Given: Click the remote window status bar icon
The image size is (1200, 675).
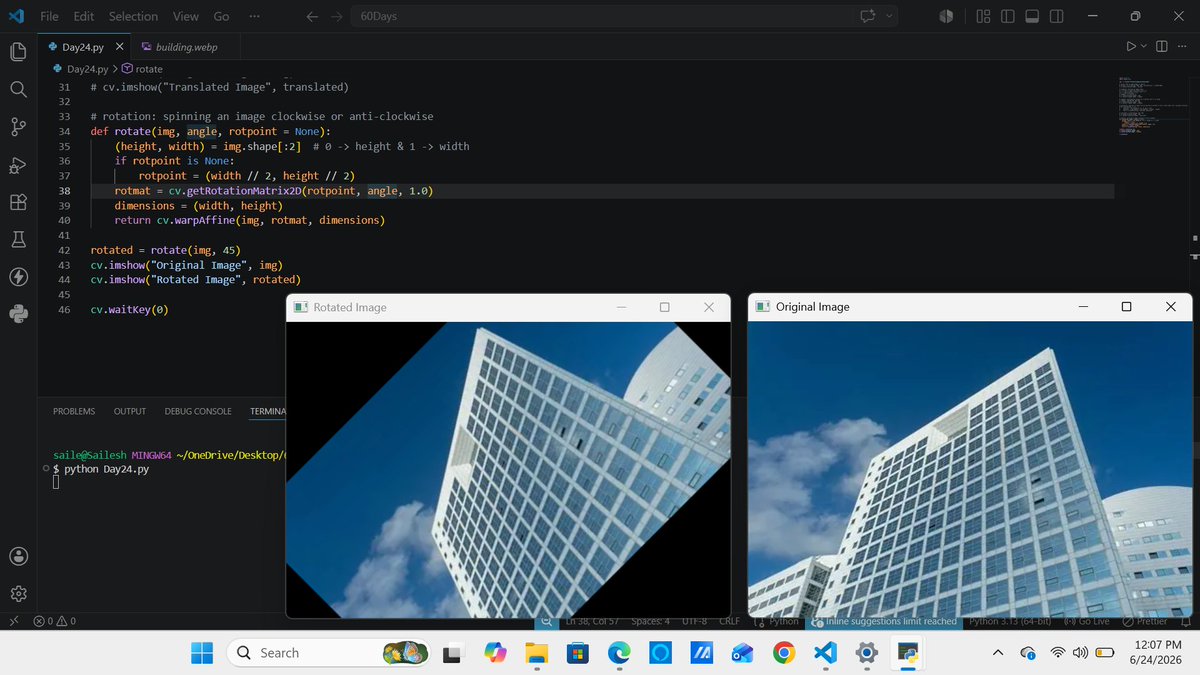Looking at the screenshot, I should click(x=13, y=621).
